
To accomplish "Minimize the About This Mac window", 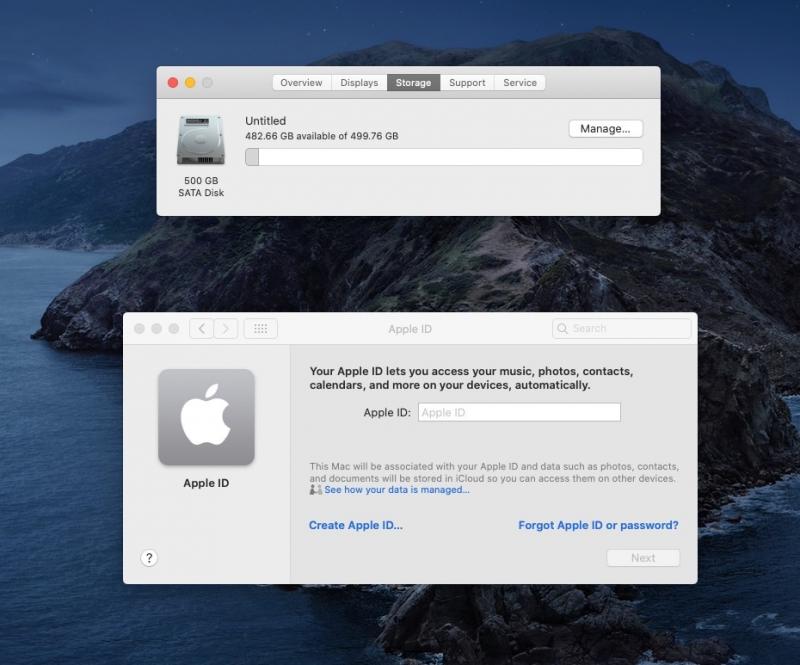I will pyautogui.click(x=190, y=83).
